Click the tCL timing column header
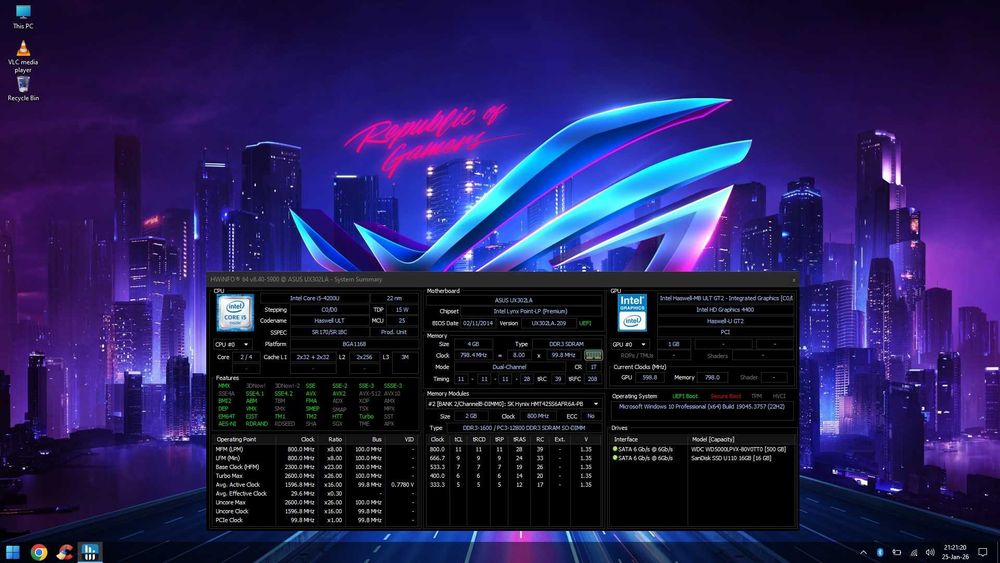This screenshot has height=563, width=1000. (x=458, y=439)
